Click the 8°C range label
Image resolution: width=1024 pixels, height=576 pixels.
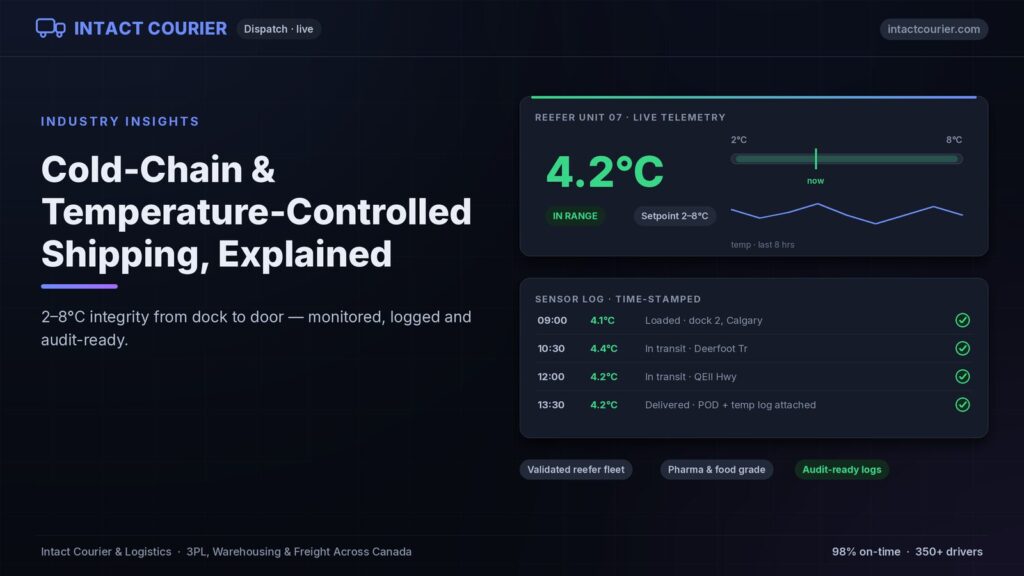click(x=953, y=140)
